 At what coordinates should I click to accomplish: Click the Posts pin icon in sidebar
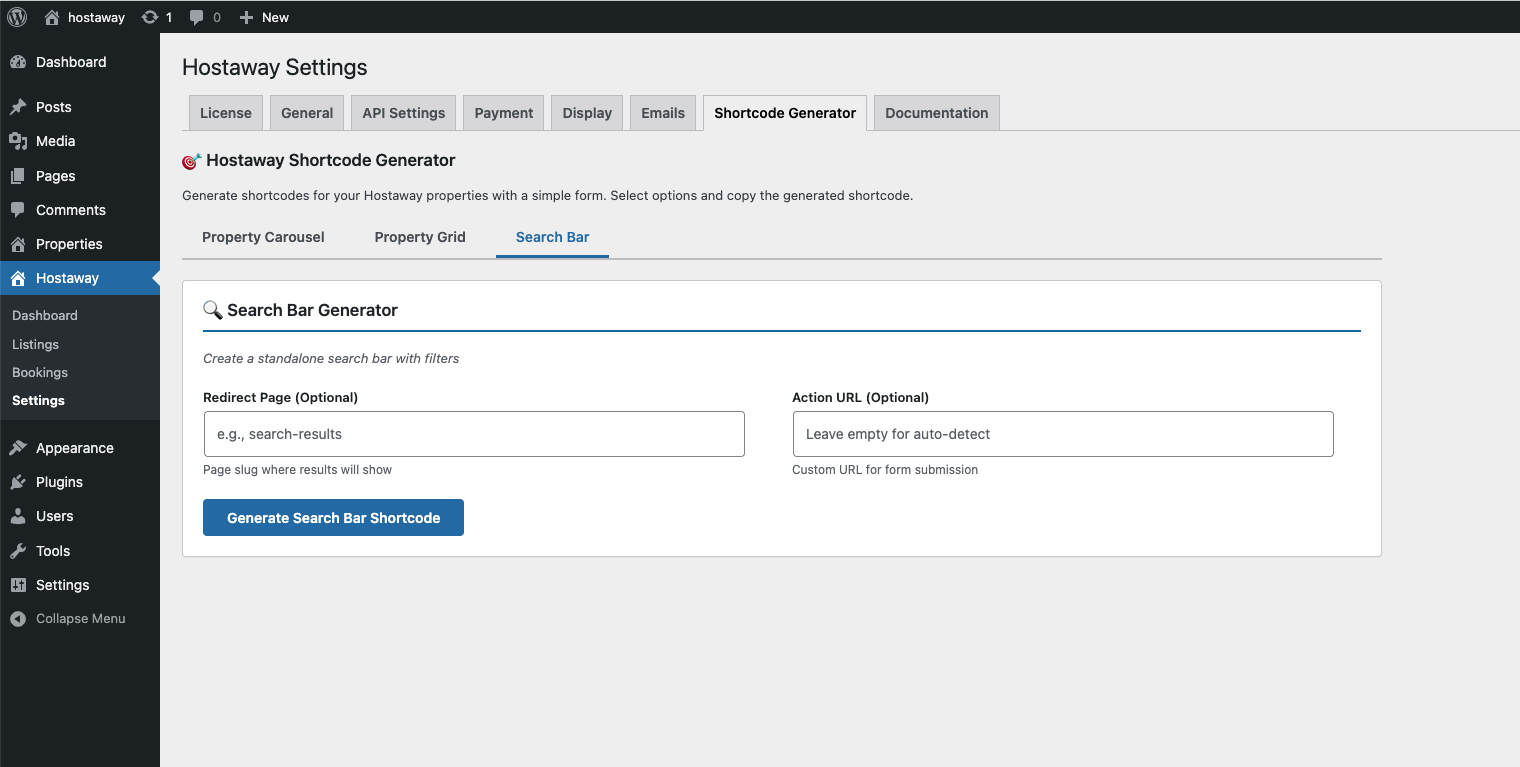pos(20,106)
